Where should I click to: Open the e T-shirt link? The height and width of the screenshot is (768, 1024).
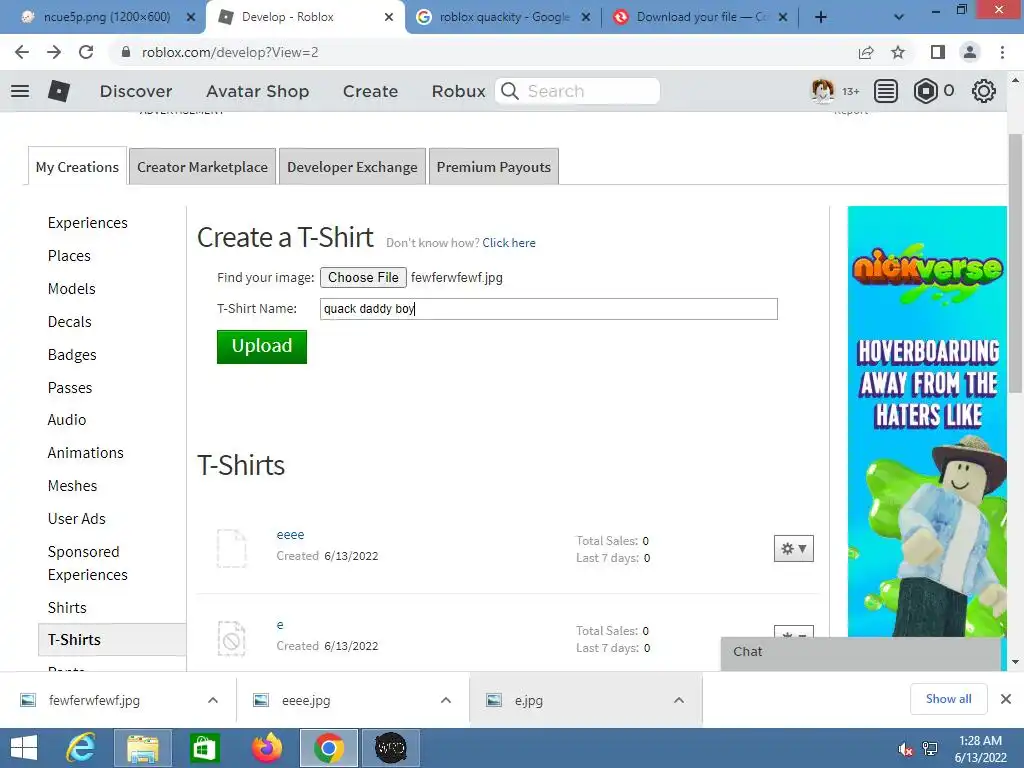coord(280,625)
